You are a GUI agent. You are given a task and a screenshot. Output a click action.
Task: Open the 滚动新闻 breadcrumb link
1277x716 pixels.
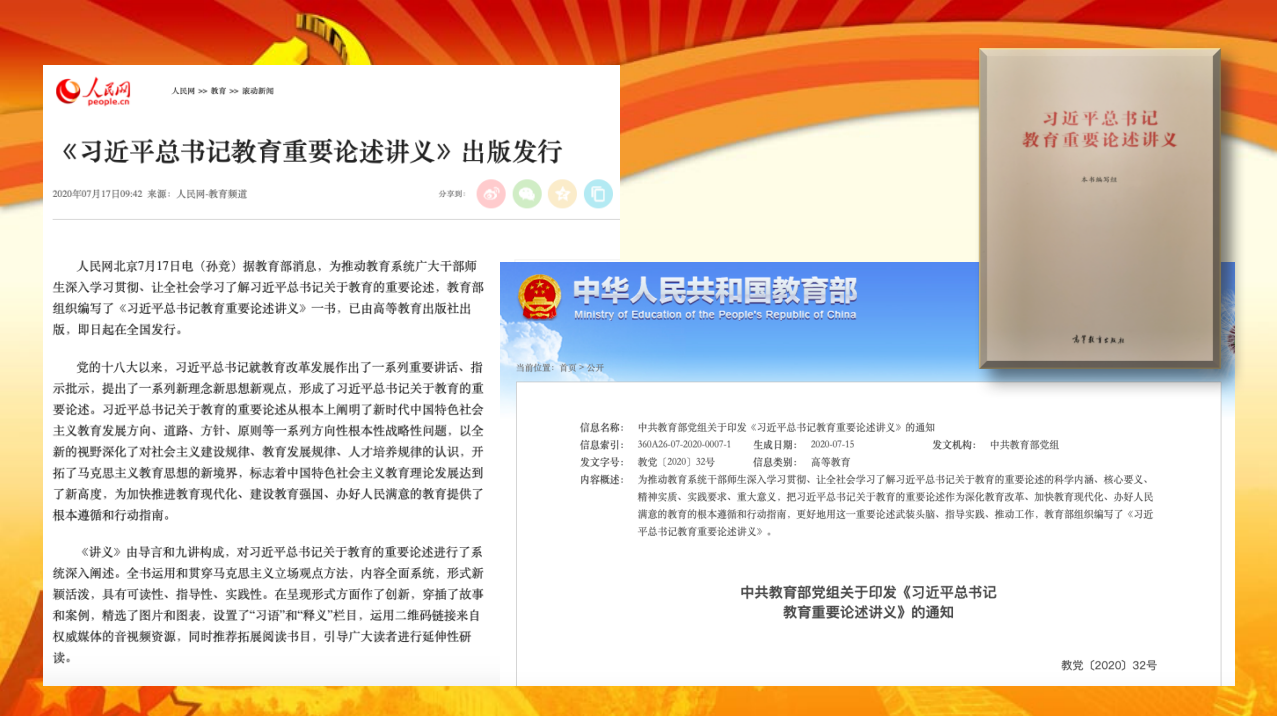tap(258, 91)
